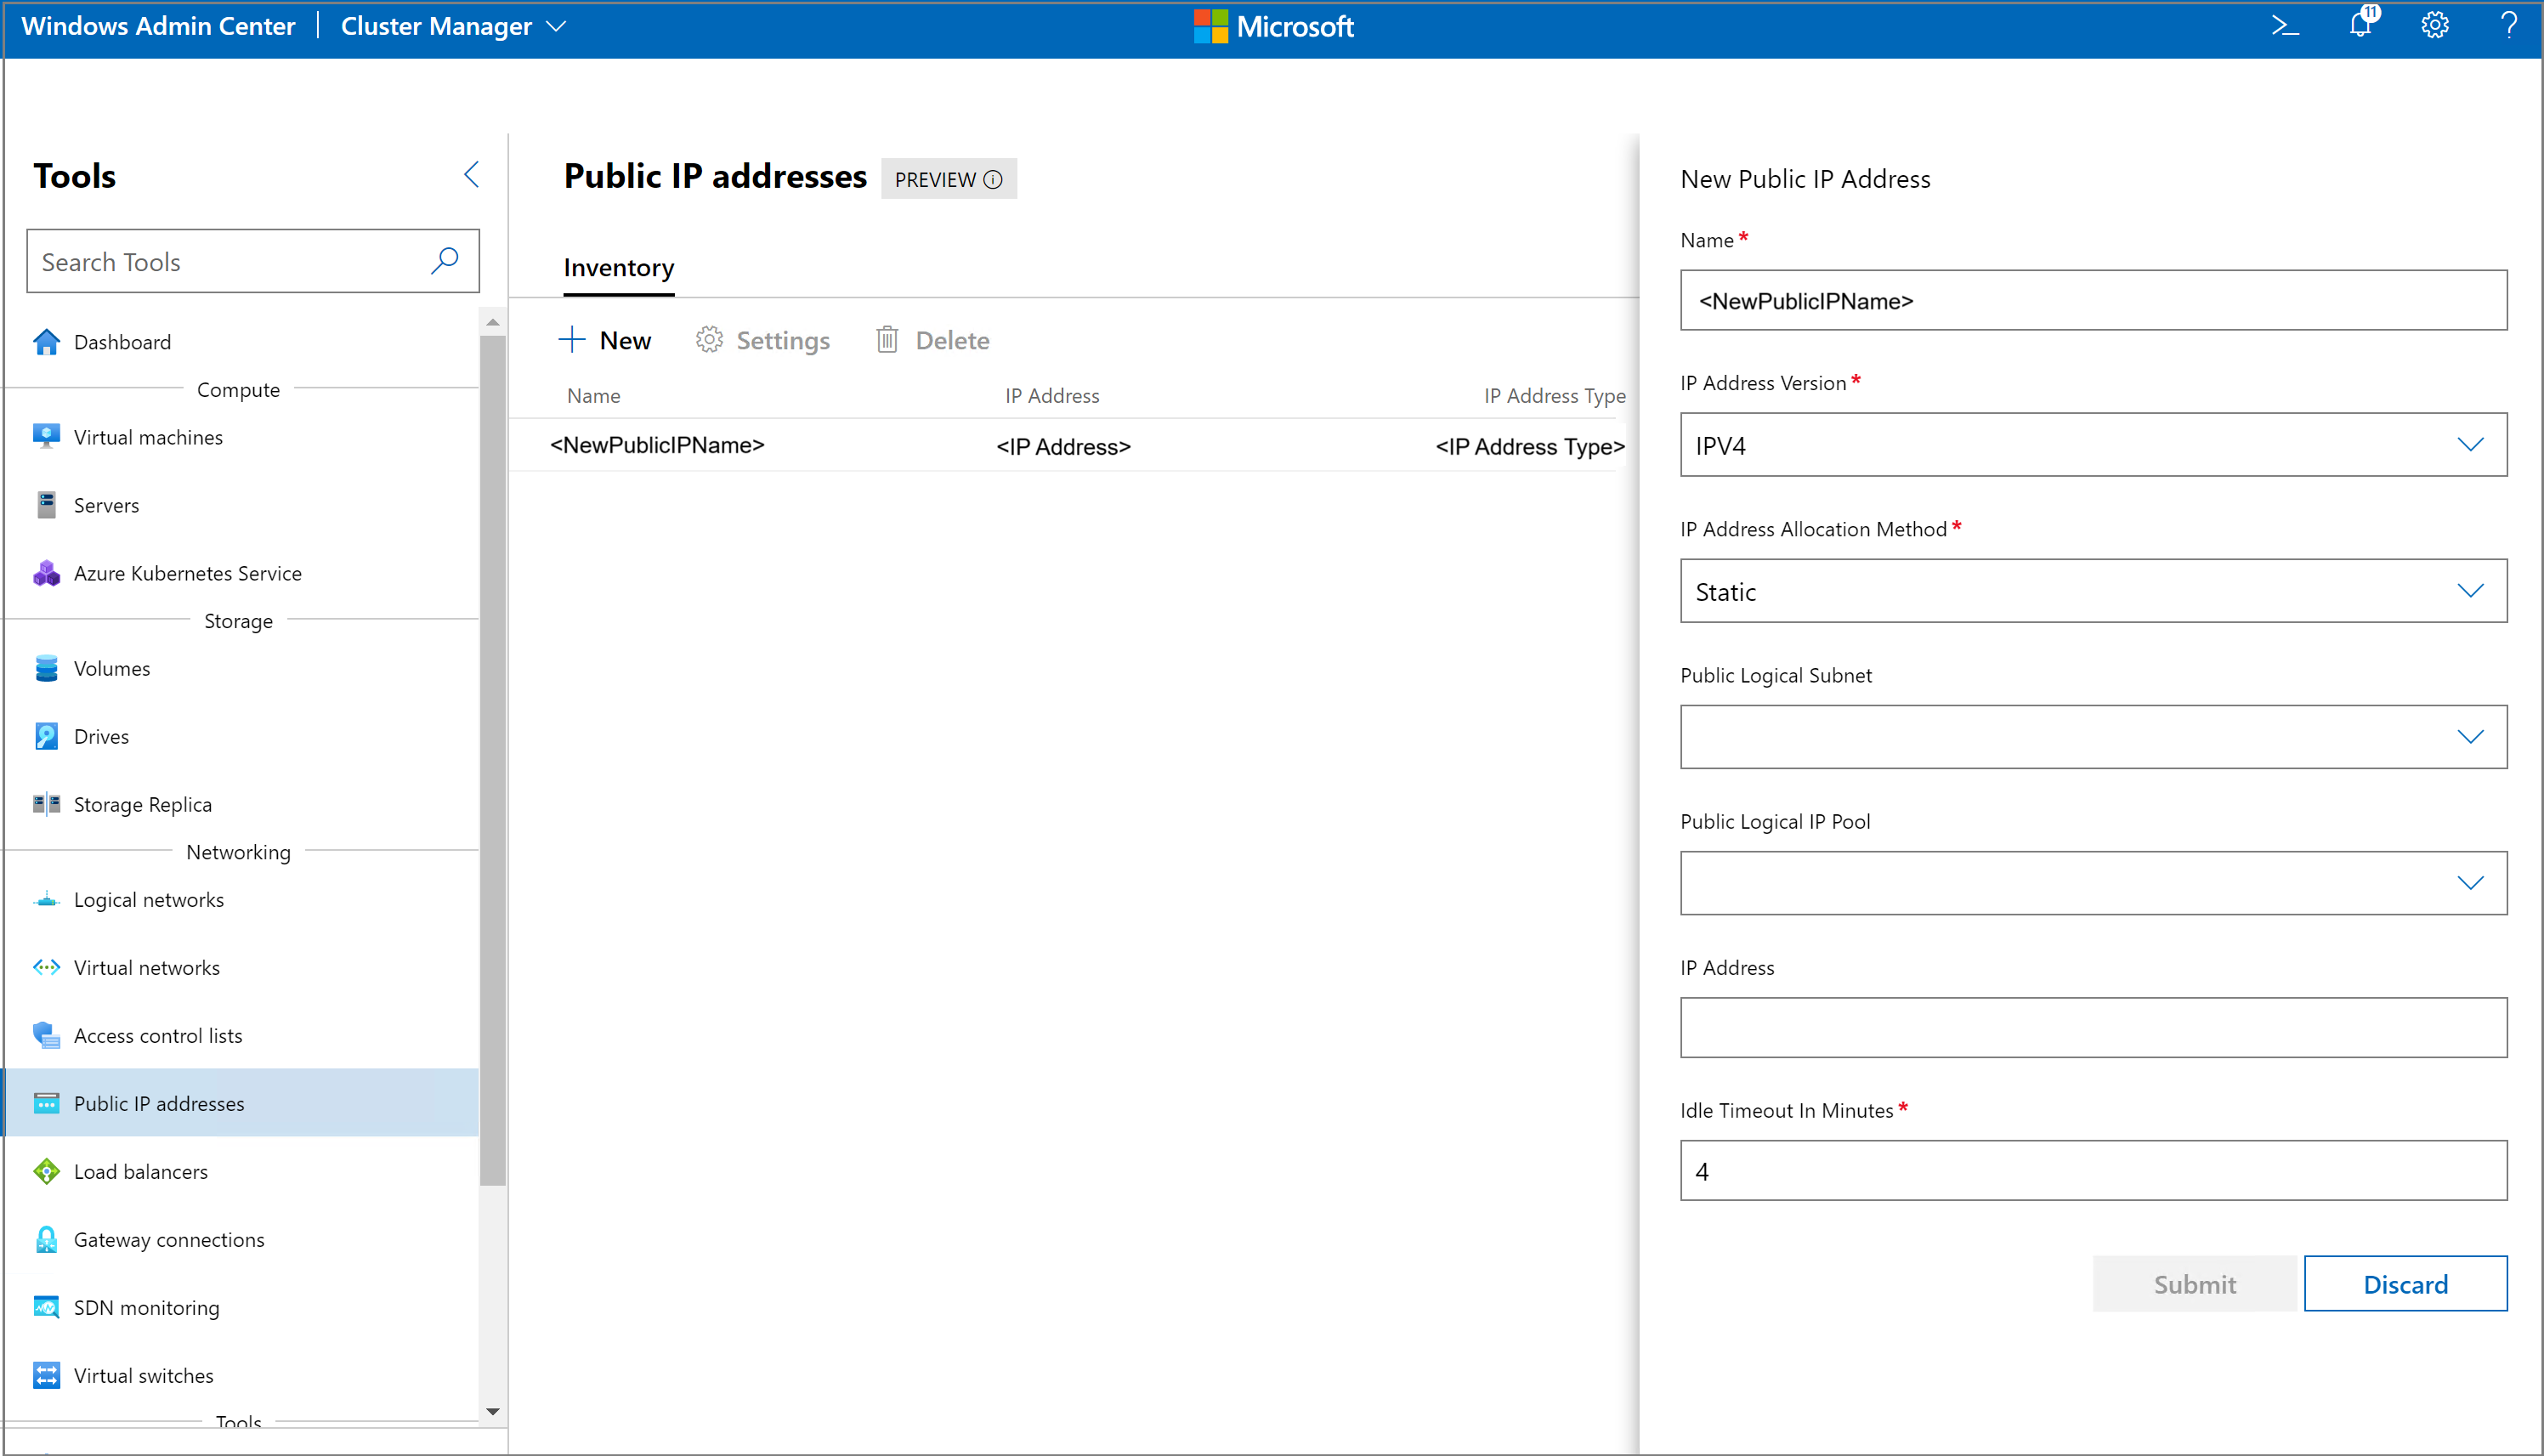
Task: Open the settings gear in header
Action: (x=2434, y=26)
